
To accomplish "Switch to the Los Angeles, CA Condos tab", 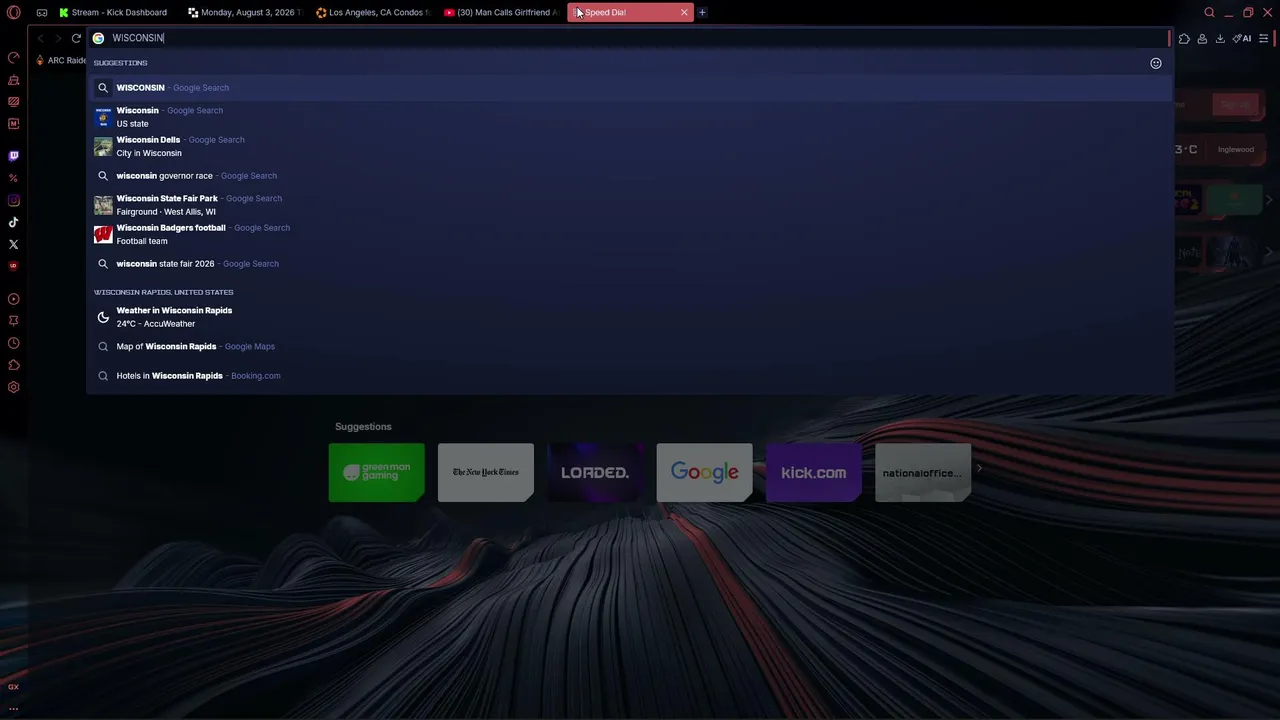I will [373, 13].
